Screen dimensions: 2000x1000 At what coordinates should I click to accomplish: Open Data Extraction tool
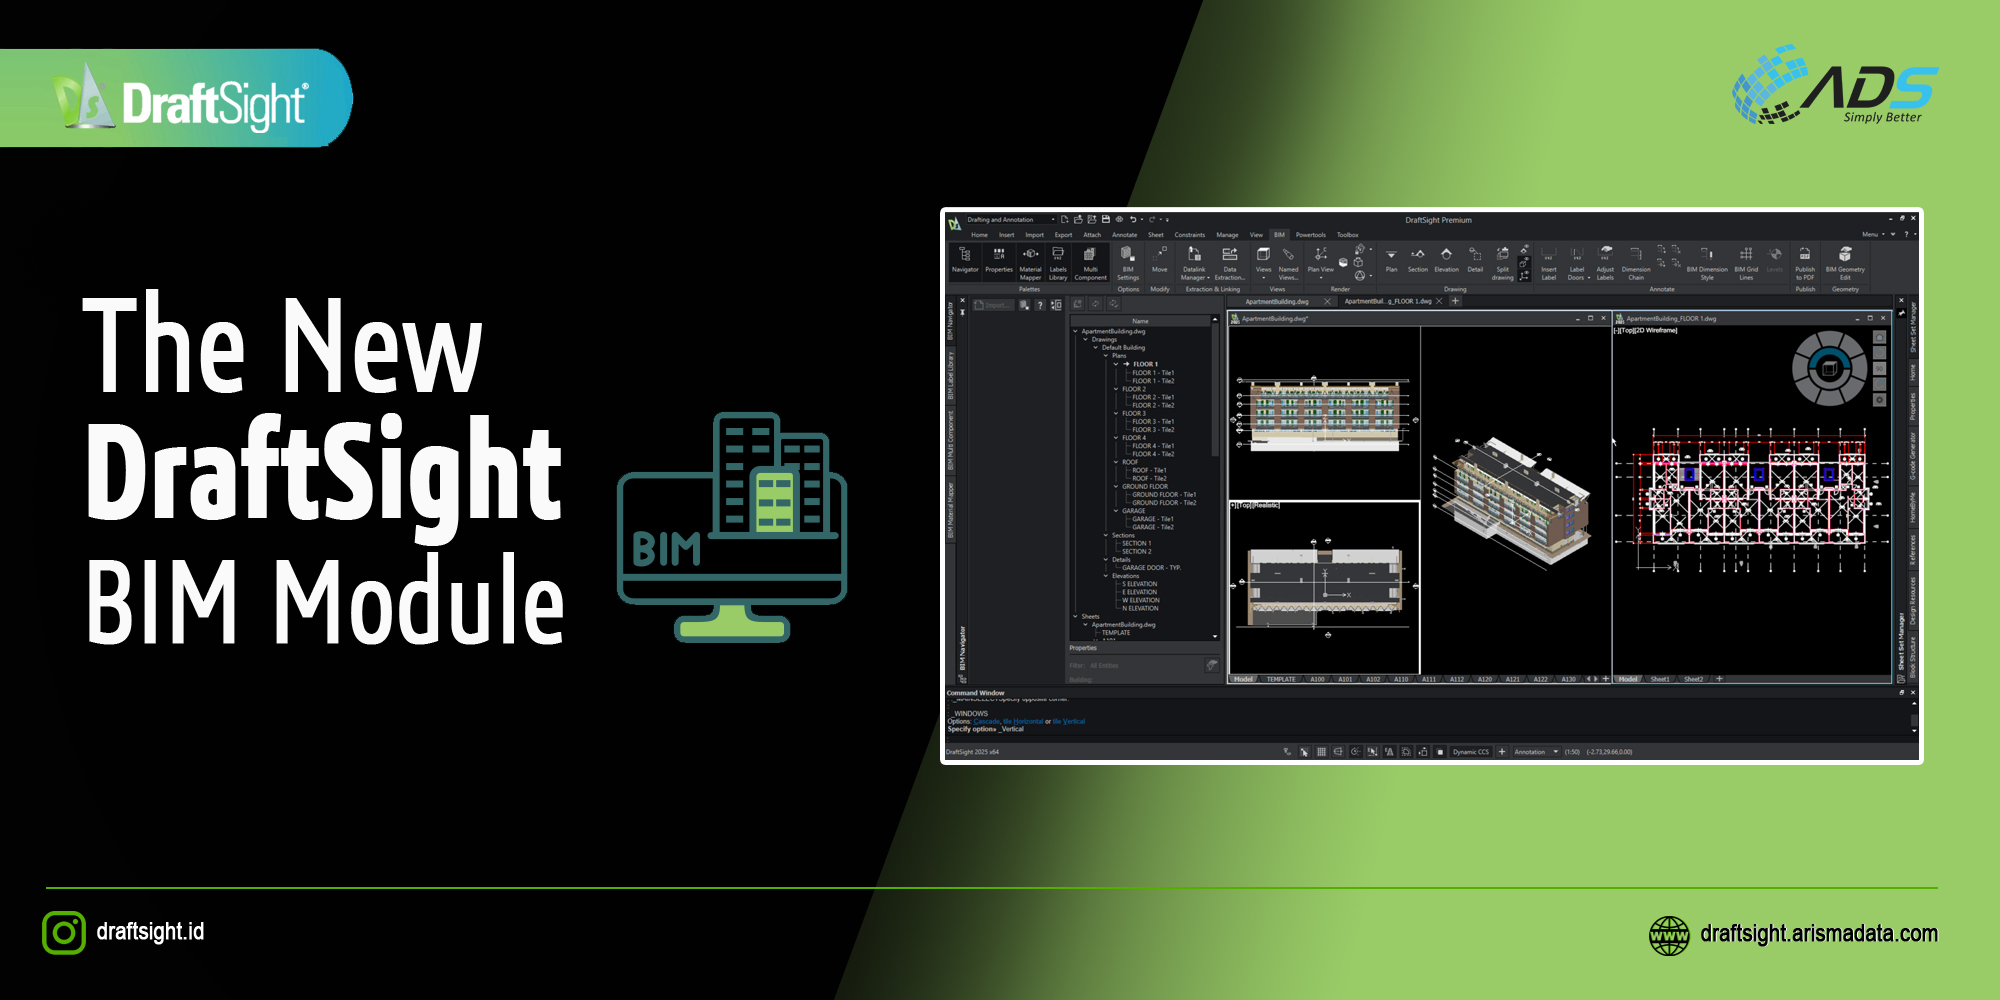tap(1230, 263)
